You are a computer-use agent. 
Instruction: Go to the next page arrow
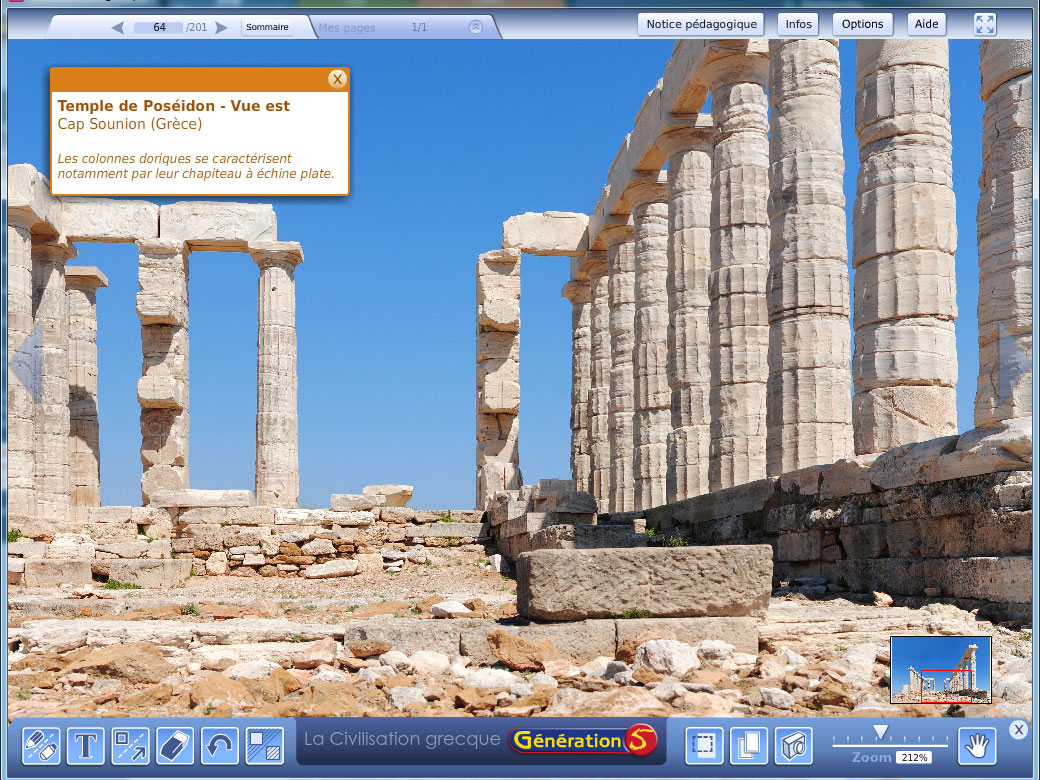point(221,28)
